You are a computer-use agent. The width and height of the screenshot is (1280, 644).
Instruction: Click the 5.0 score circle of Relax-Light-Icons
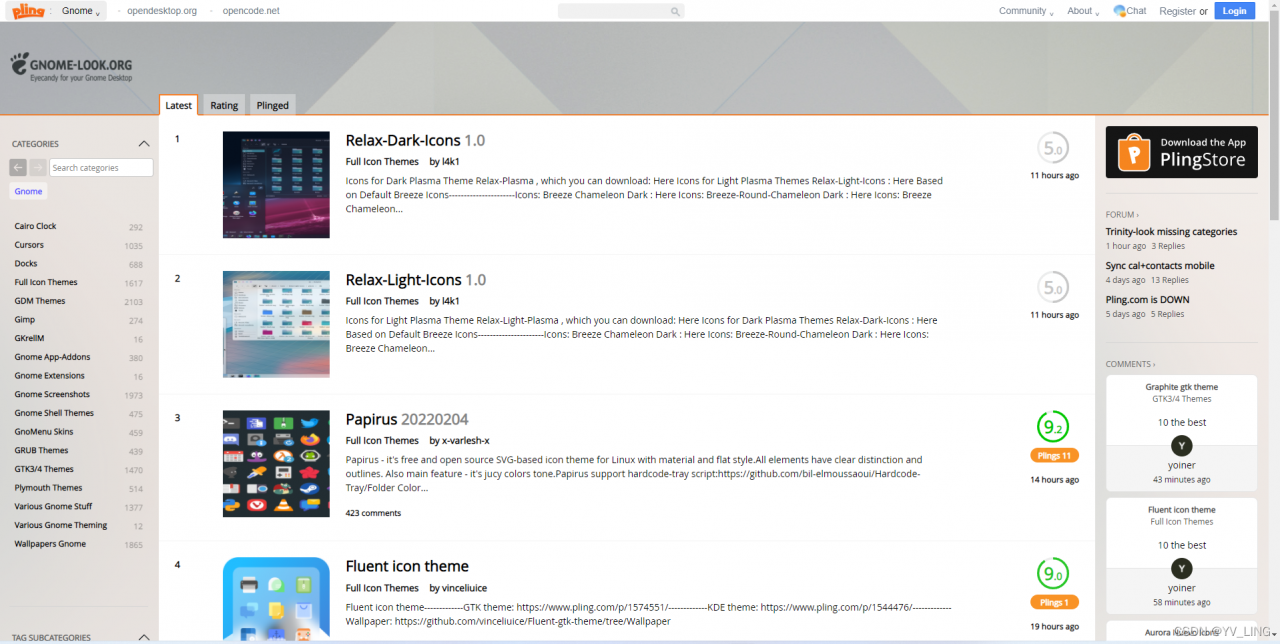[x=1053, y=288]
